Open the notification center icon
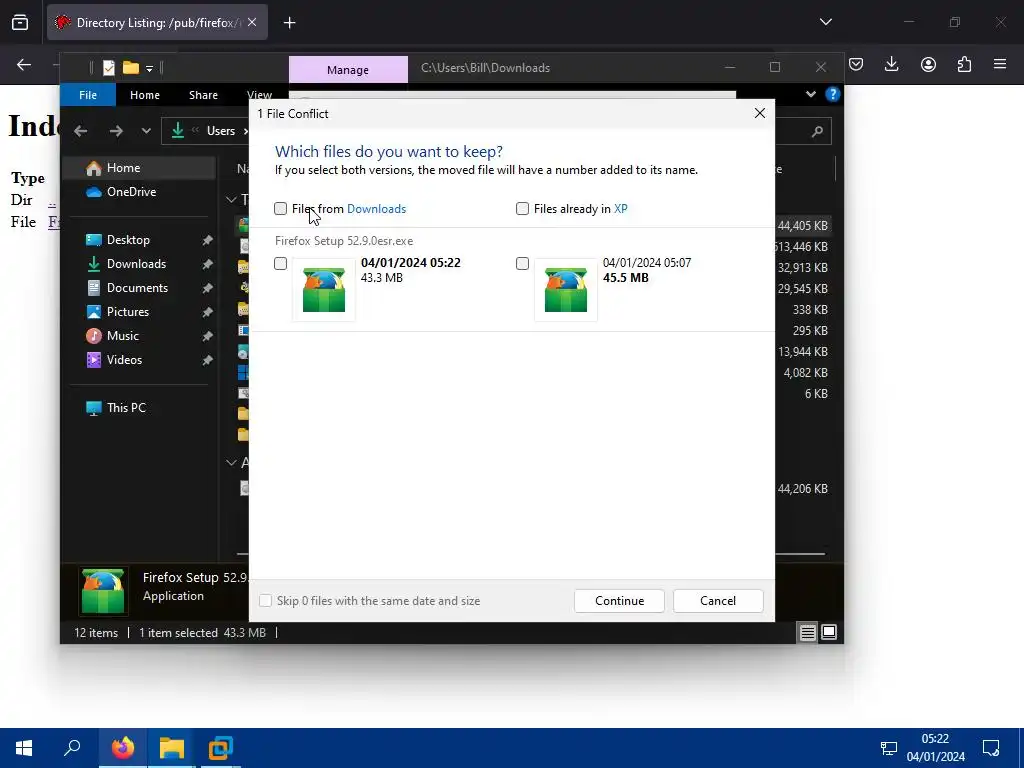1024x768 pixels. tap(991, 748)
